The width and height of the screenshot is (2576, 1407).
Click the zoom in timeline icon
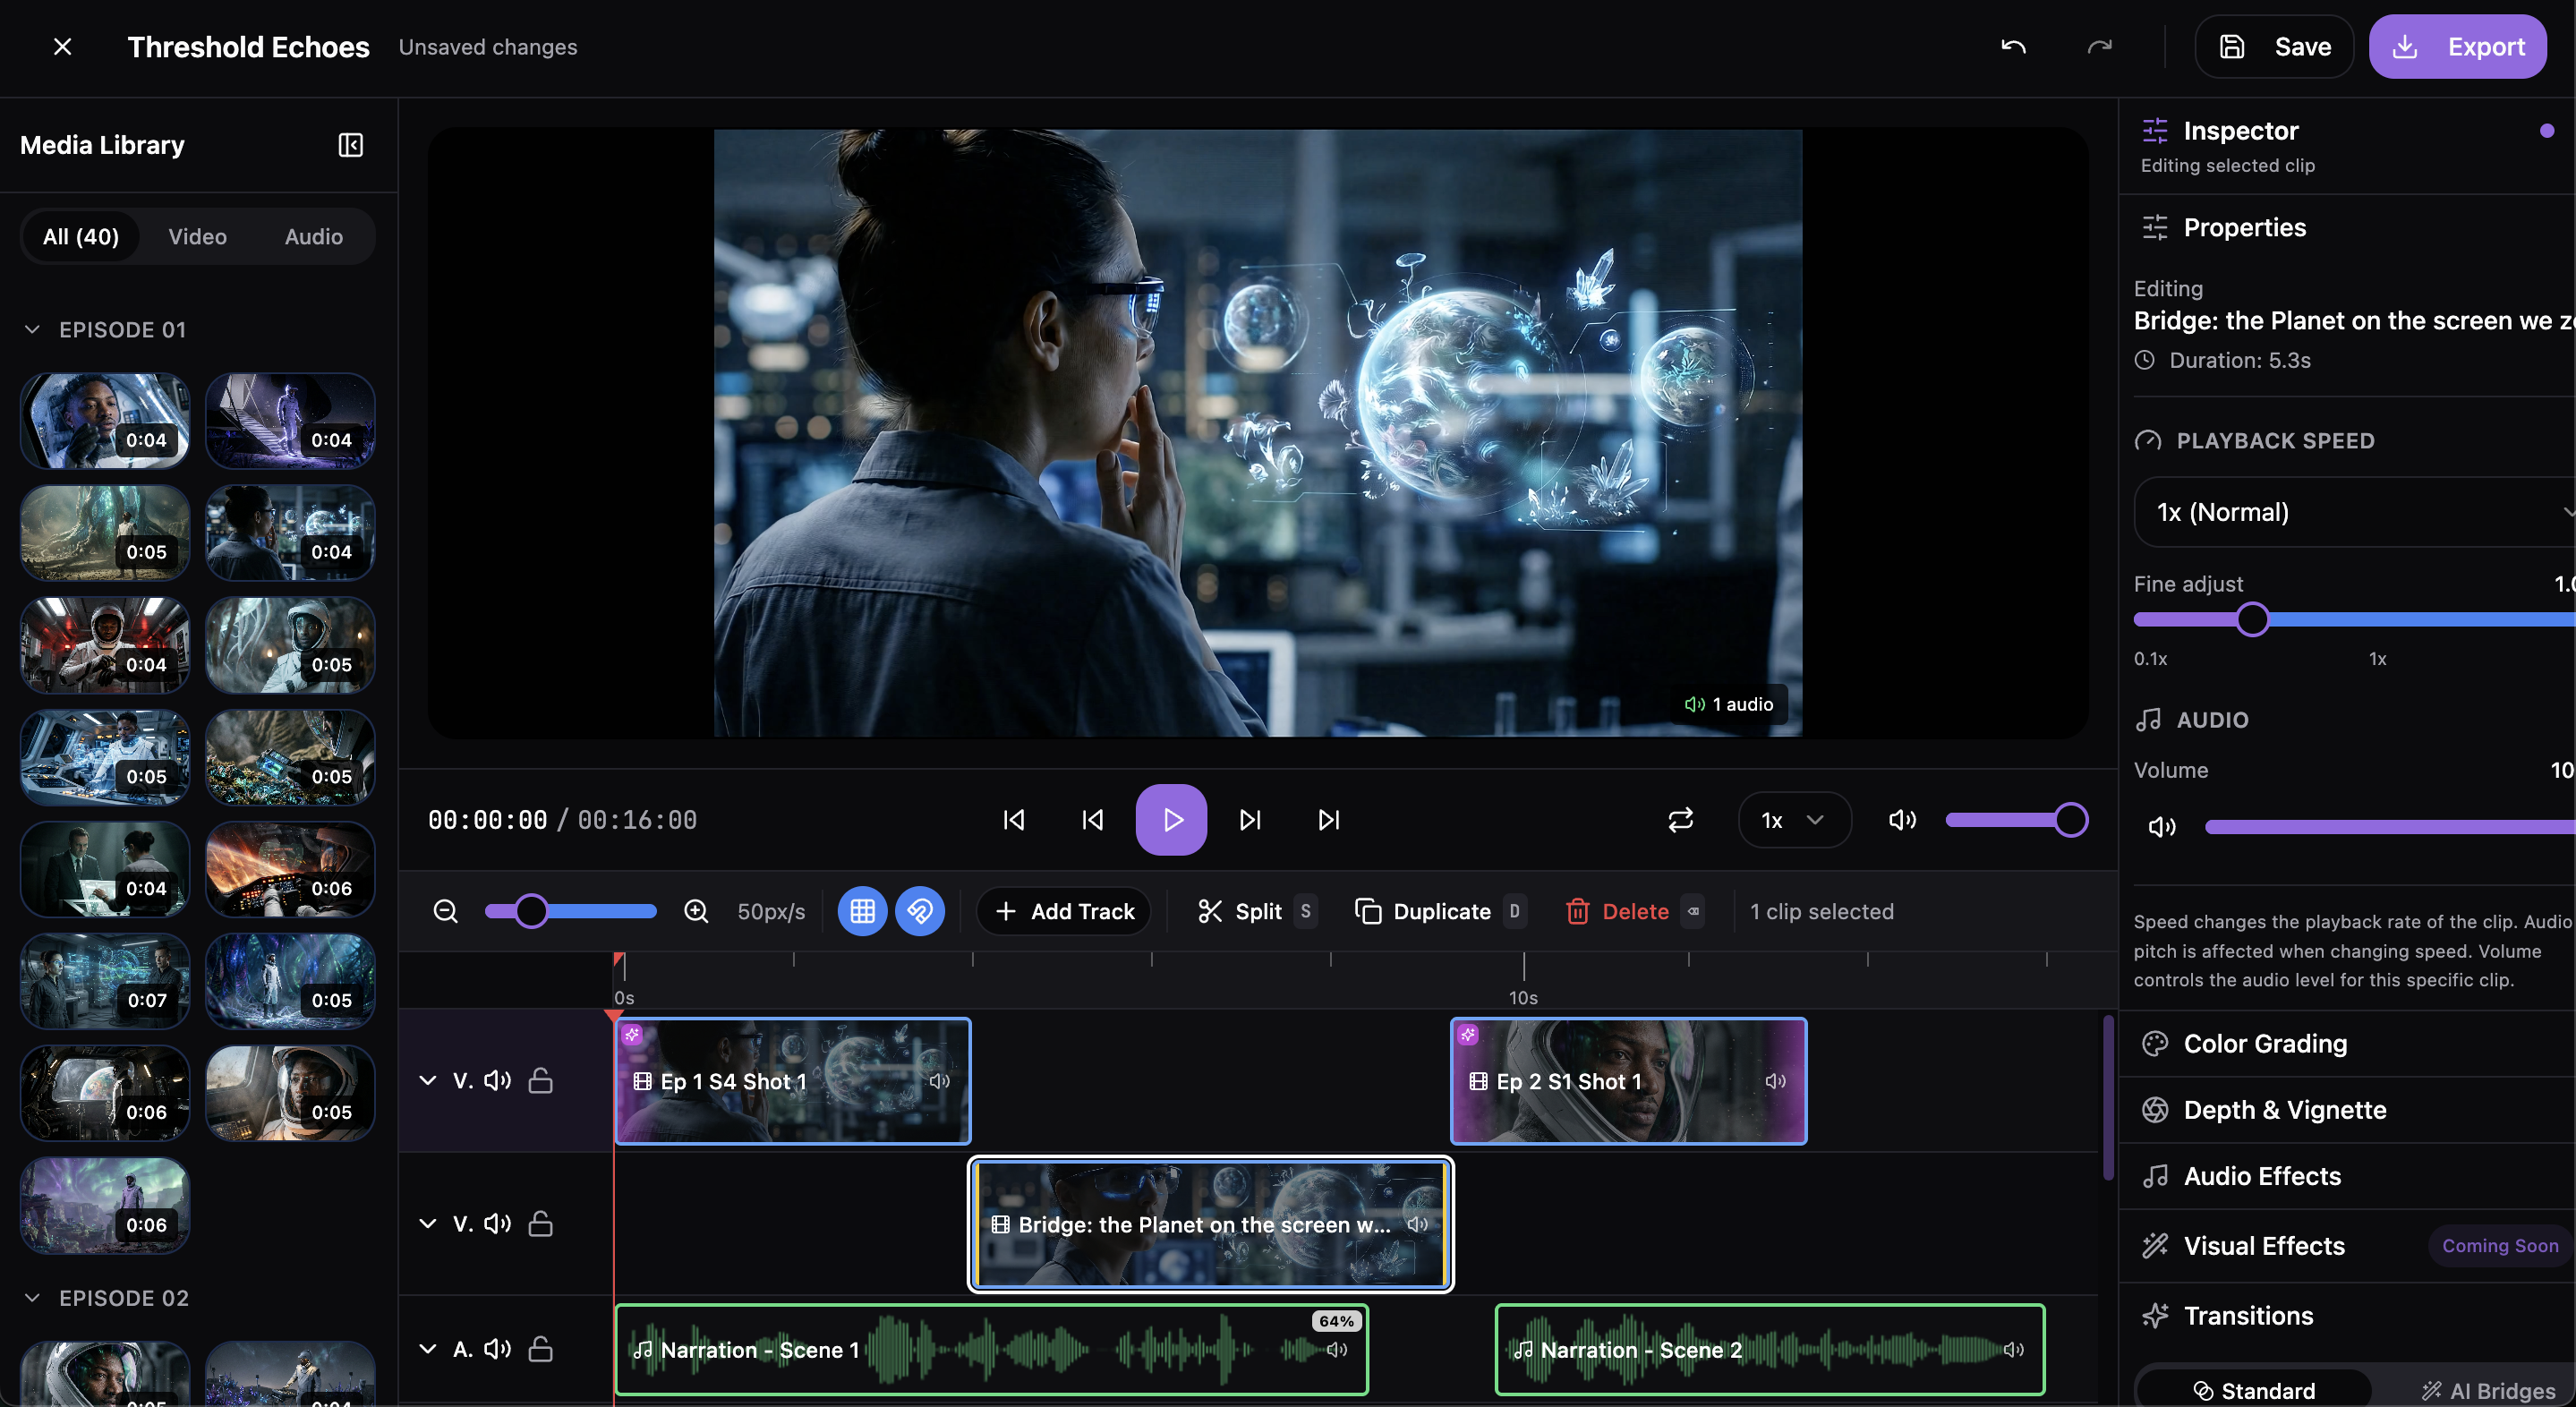[696, 911]
